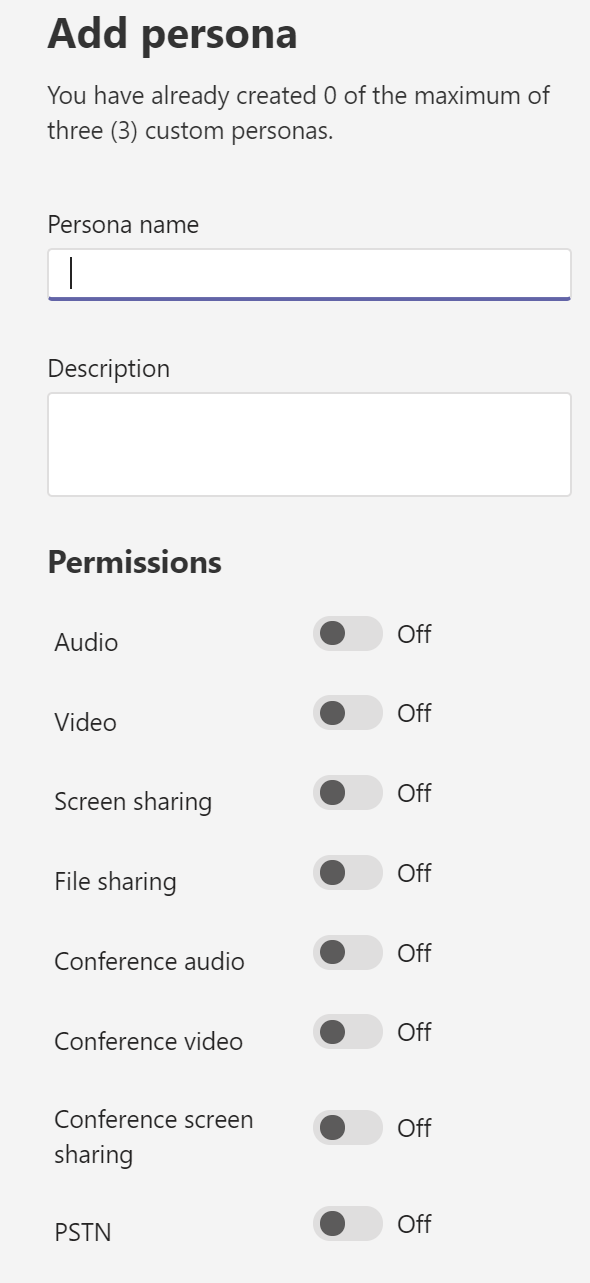Turn on the Video permission
The image size is (590, 1283).
pyautogui.click(x=347, y=713)
